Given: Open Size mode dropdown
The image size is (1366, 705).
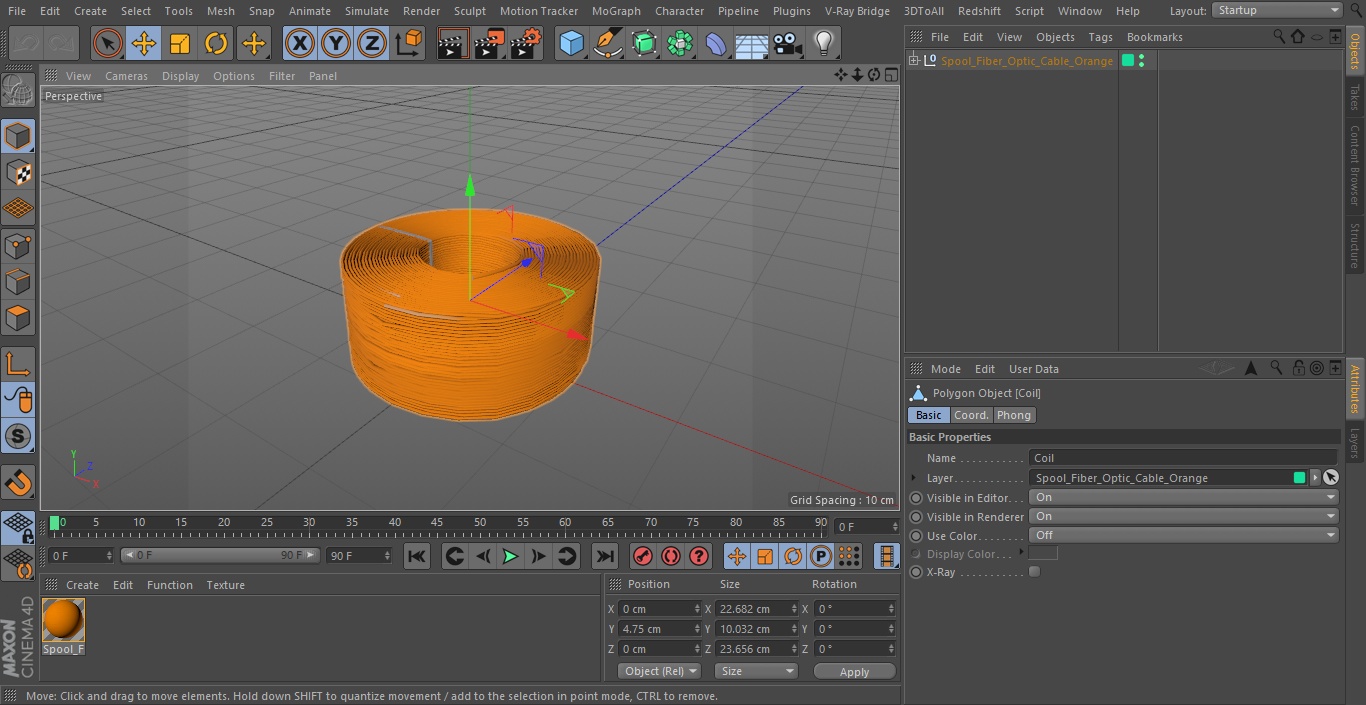Looking at the screenshot, I should 756,671.
